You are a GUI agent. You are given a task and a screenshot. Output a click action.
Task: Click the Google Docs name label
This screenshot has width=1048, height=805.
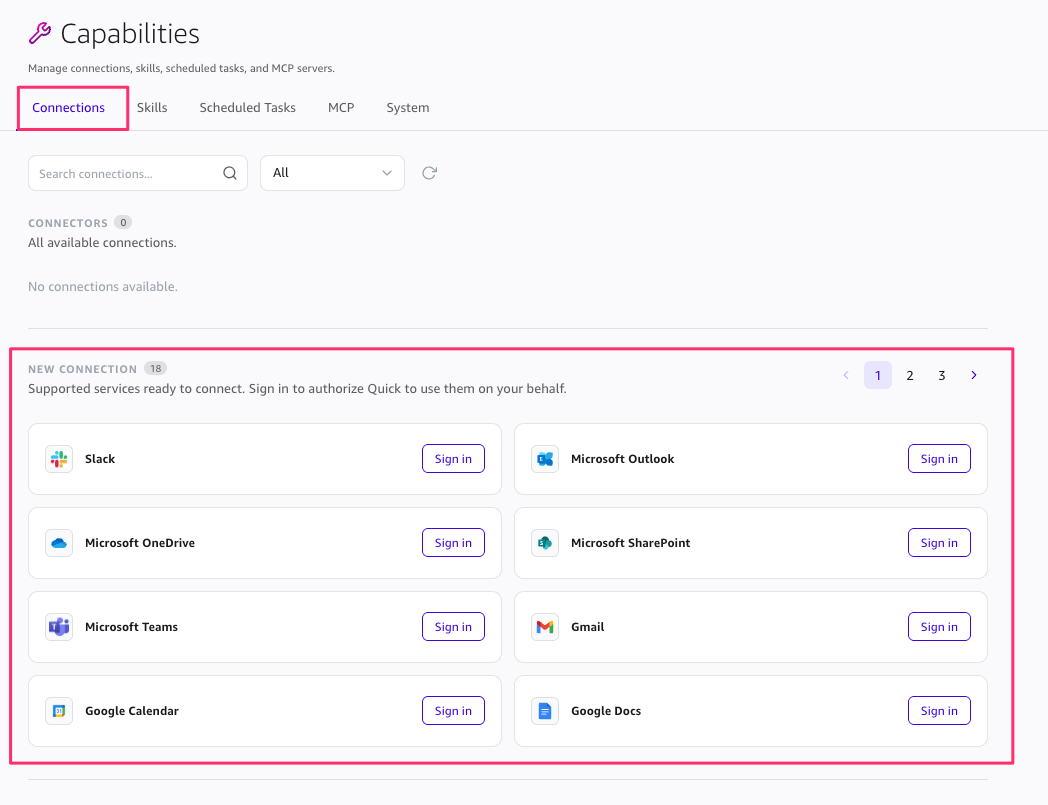606,711
